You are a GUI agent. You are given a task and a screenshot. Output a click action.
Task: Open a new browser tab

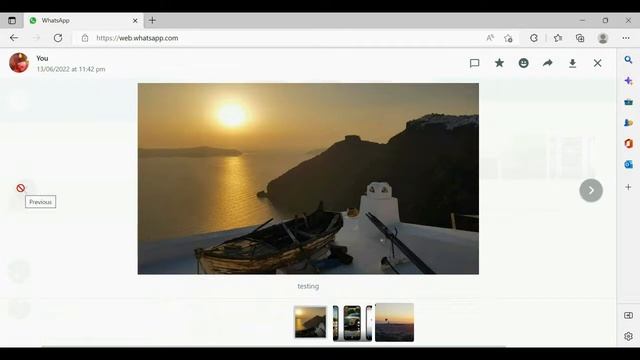[152, 20]
